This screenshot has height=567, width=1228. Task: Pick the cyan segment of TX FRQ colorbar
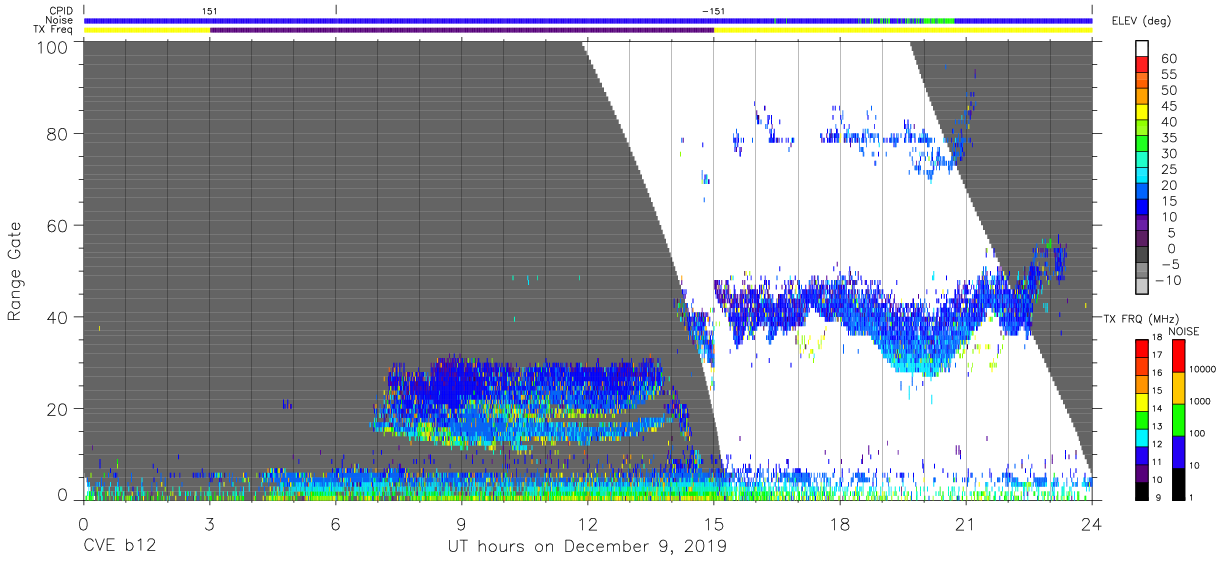coord(1141,437)
